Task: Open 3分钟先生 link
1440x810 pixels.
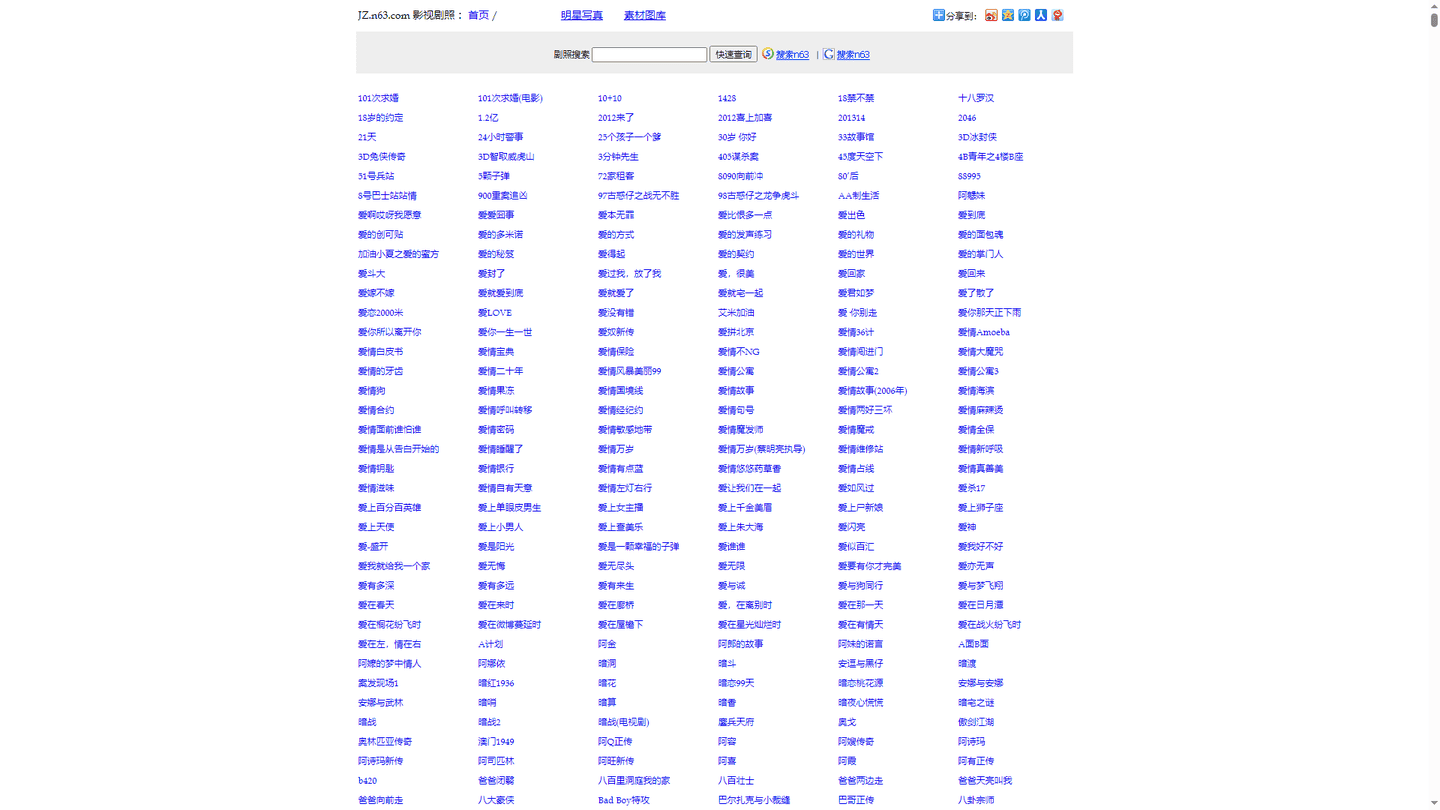Action: pyautogui.click(x=618, y=157)
